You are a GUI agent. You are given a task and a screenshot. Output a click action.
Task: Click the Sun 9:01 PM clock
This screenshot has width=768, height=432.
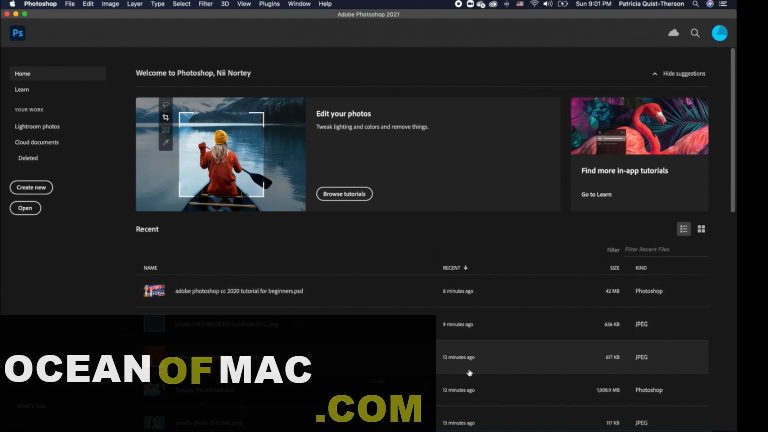click(593, 4)
